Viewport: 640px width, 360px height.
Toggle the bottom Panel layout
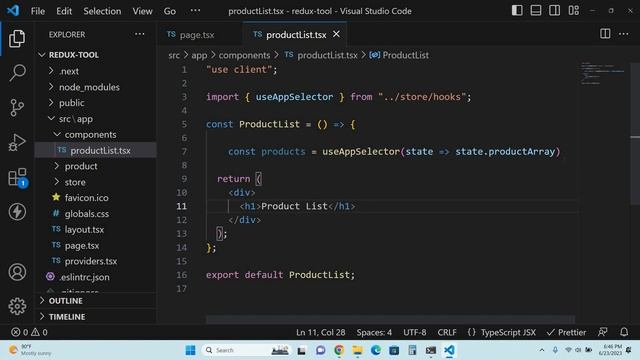[536, 11]
